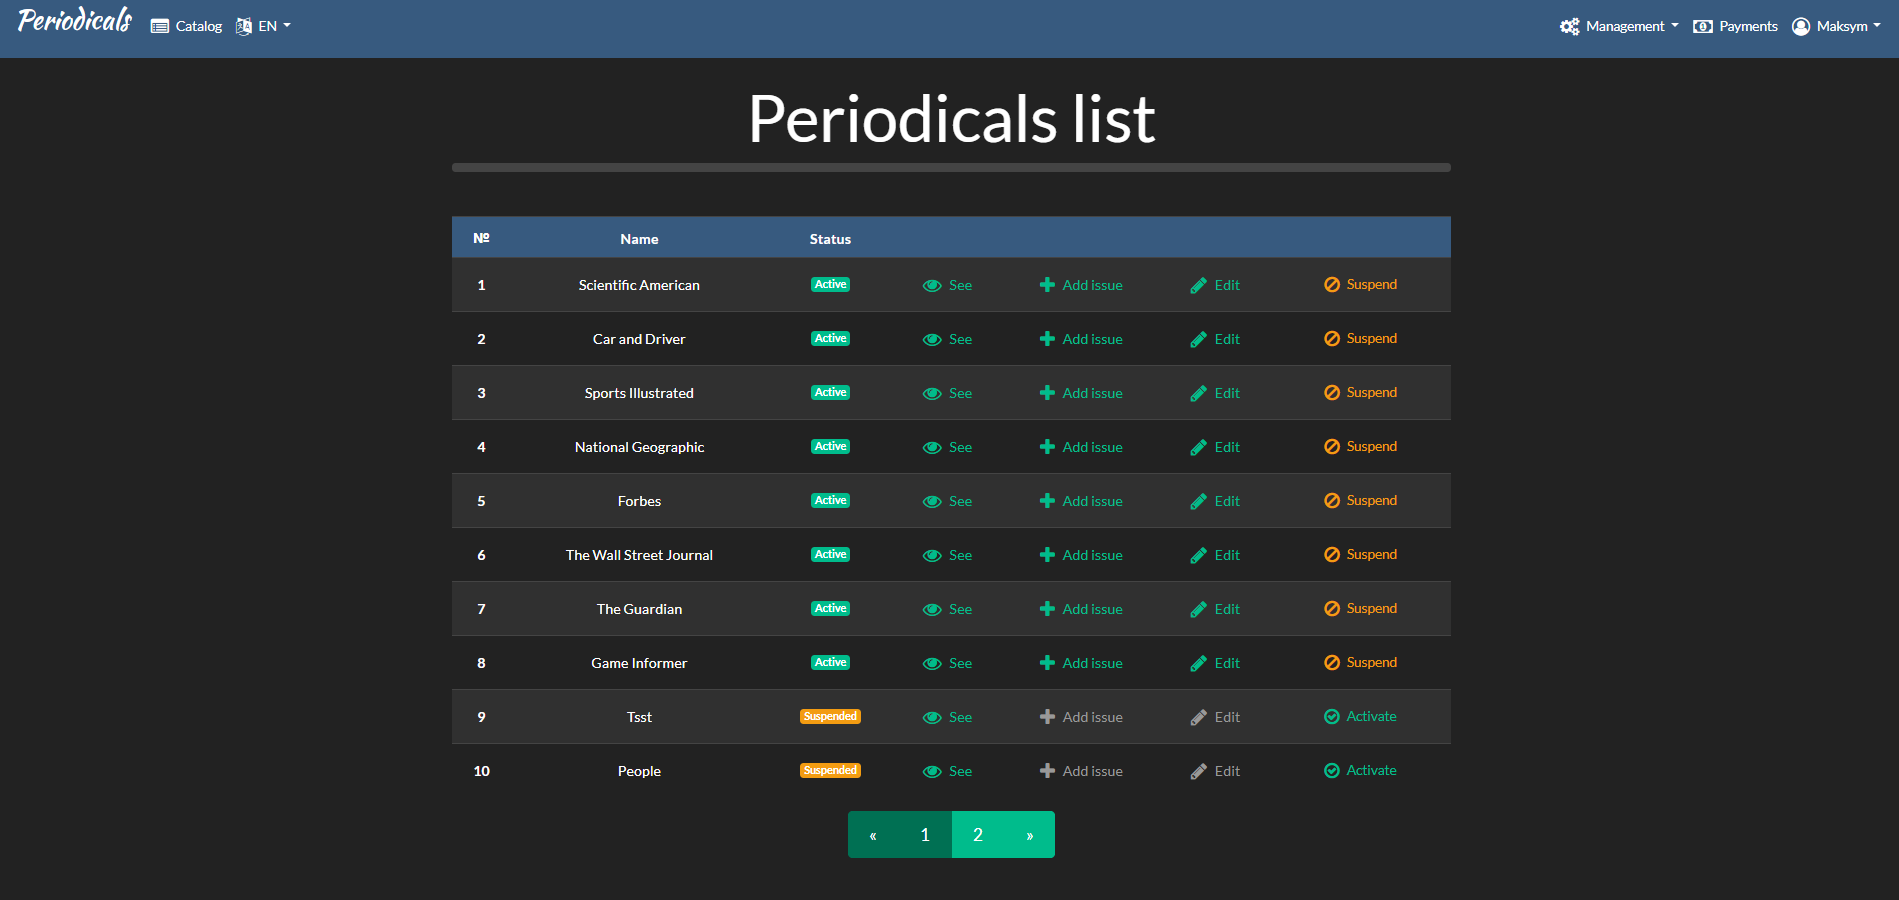
Task: Expand the EN language dropdown
Action: [x=263, y=26]
